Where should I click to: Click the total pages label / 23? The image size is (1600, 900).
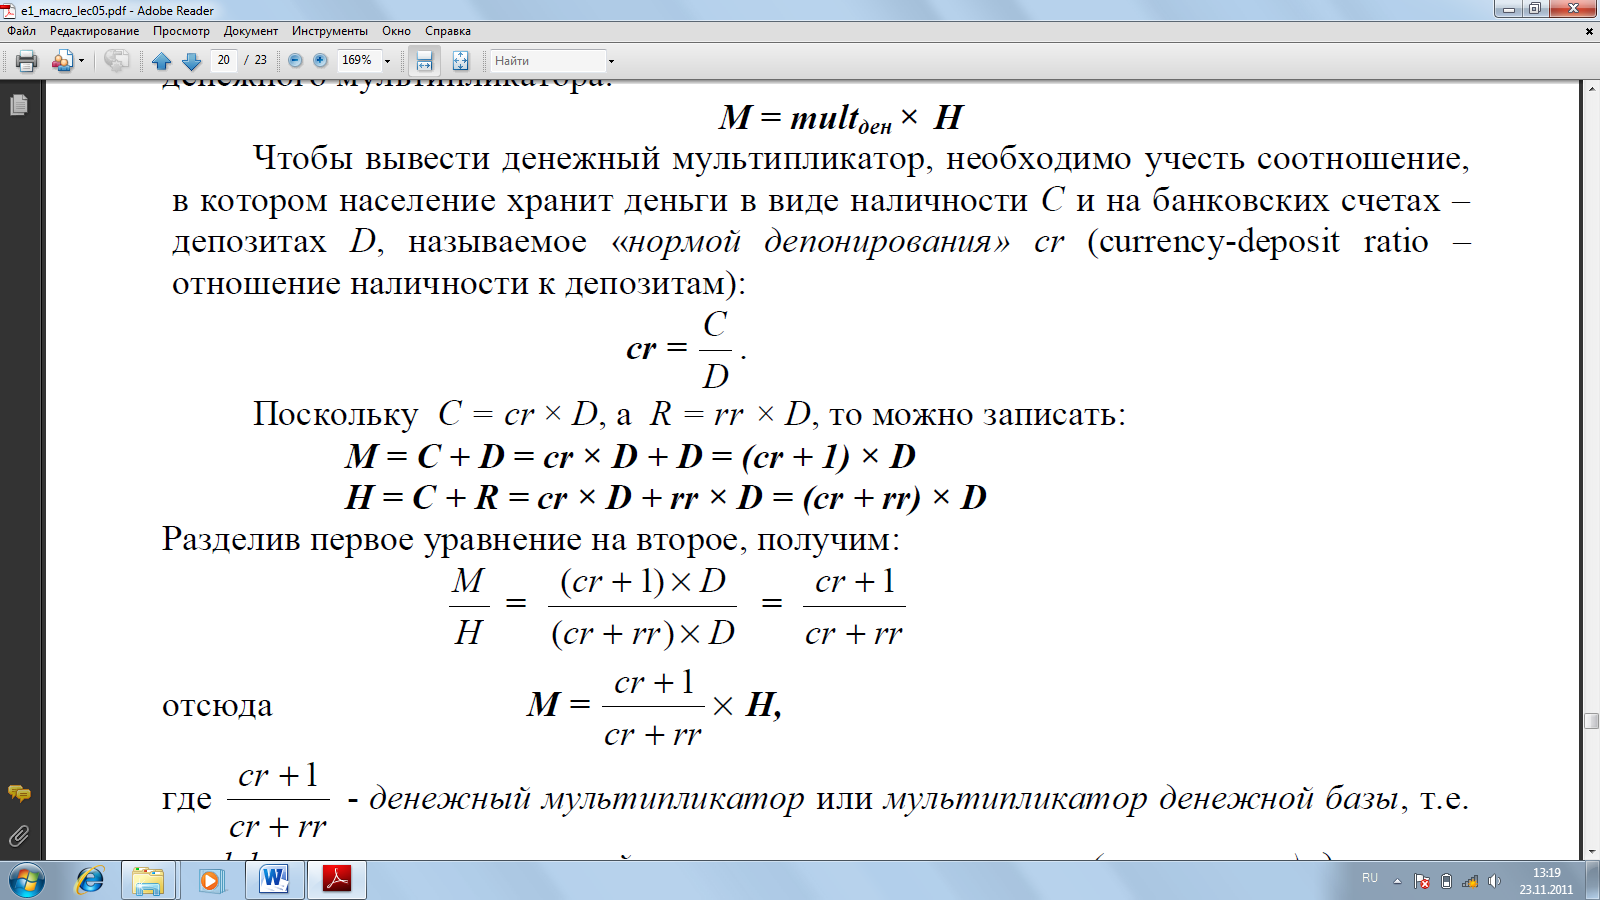pyautogui.click(x=256, y=60)
